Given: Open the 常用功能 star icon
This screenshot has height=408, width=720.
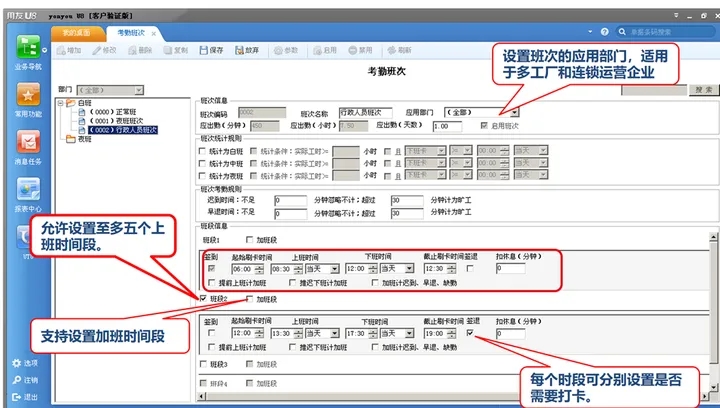Looking at the screenshot, I should point(28,94).
